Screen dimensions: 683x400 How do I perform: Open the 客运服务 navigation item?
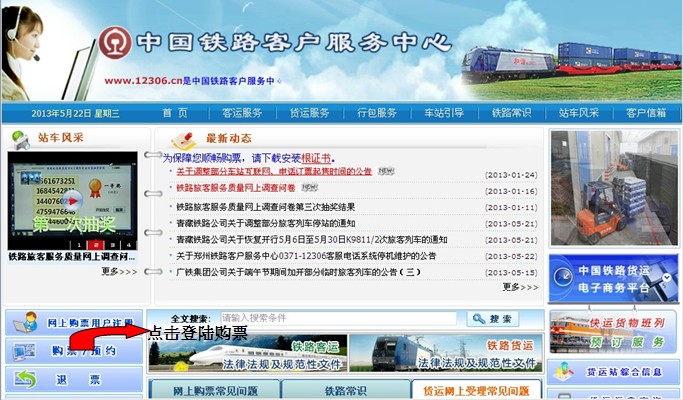[242, 113]
